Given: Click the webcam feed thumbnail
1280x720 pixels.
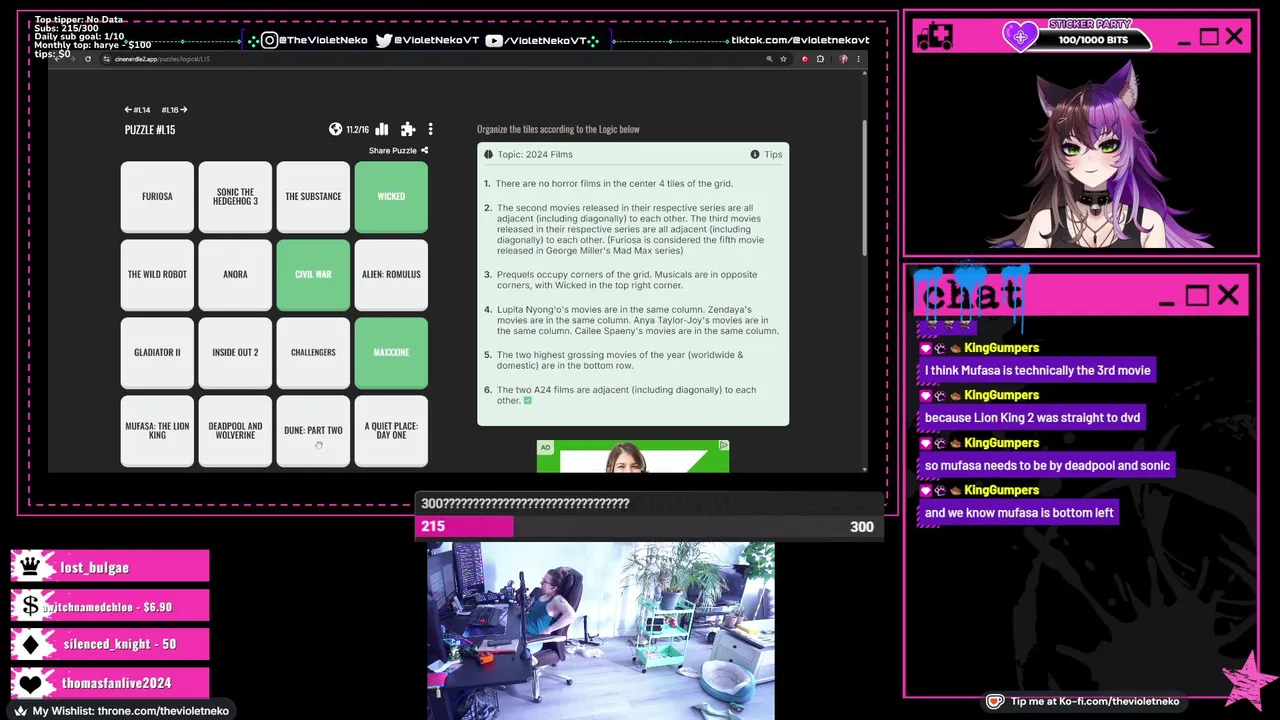Looking at the screenshot, I should point(601,631).
